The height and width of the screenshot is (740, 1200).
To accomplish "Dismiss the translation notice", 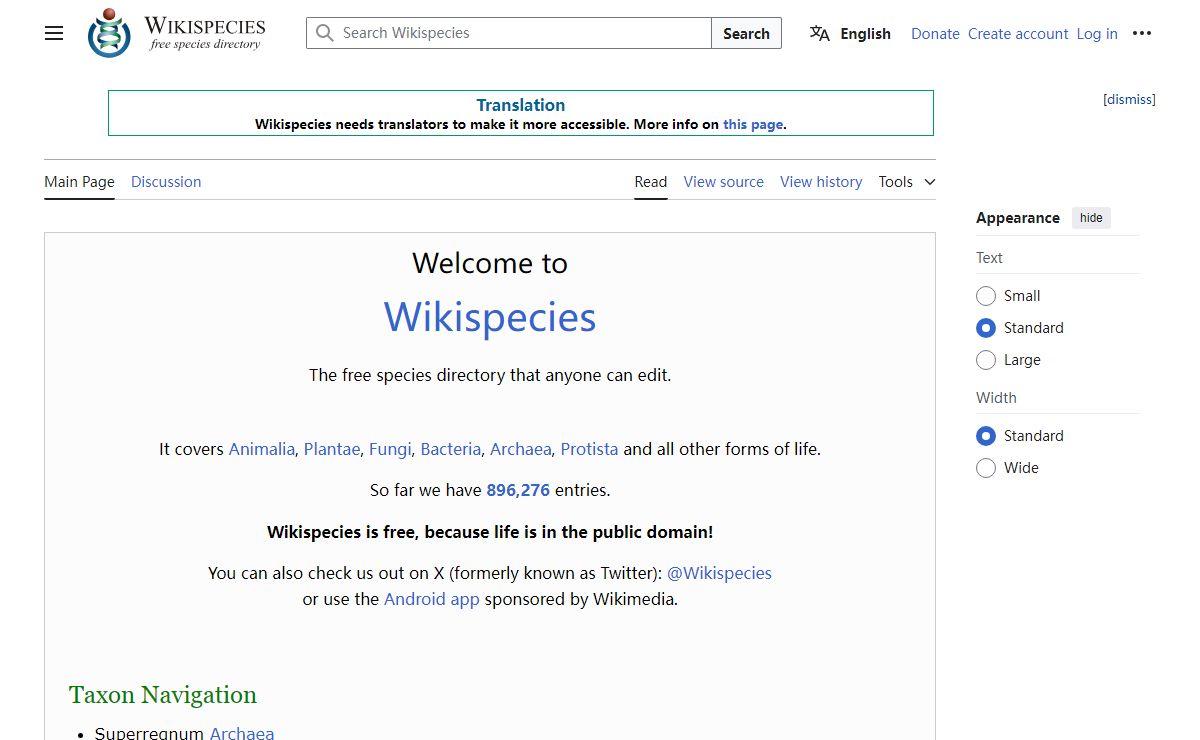I will [1129, 99].
